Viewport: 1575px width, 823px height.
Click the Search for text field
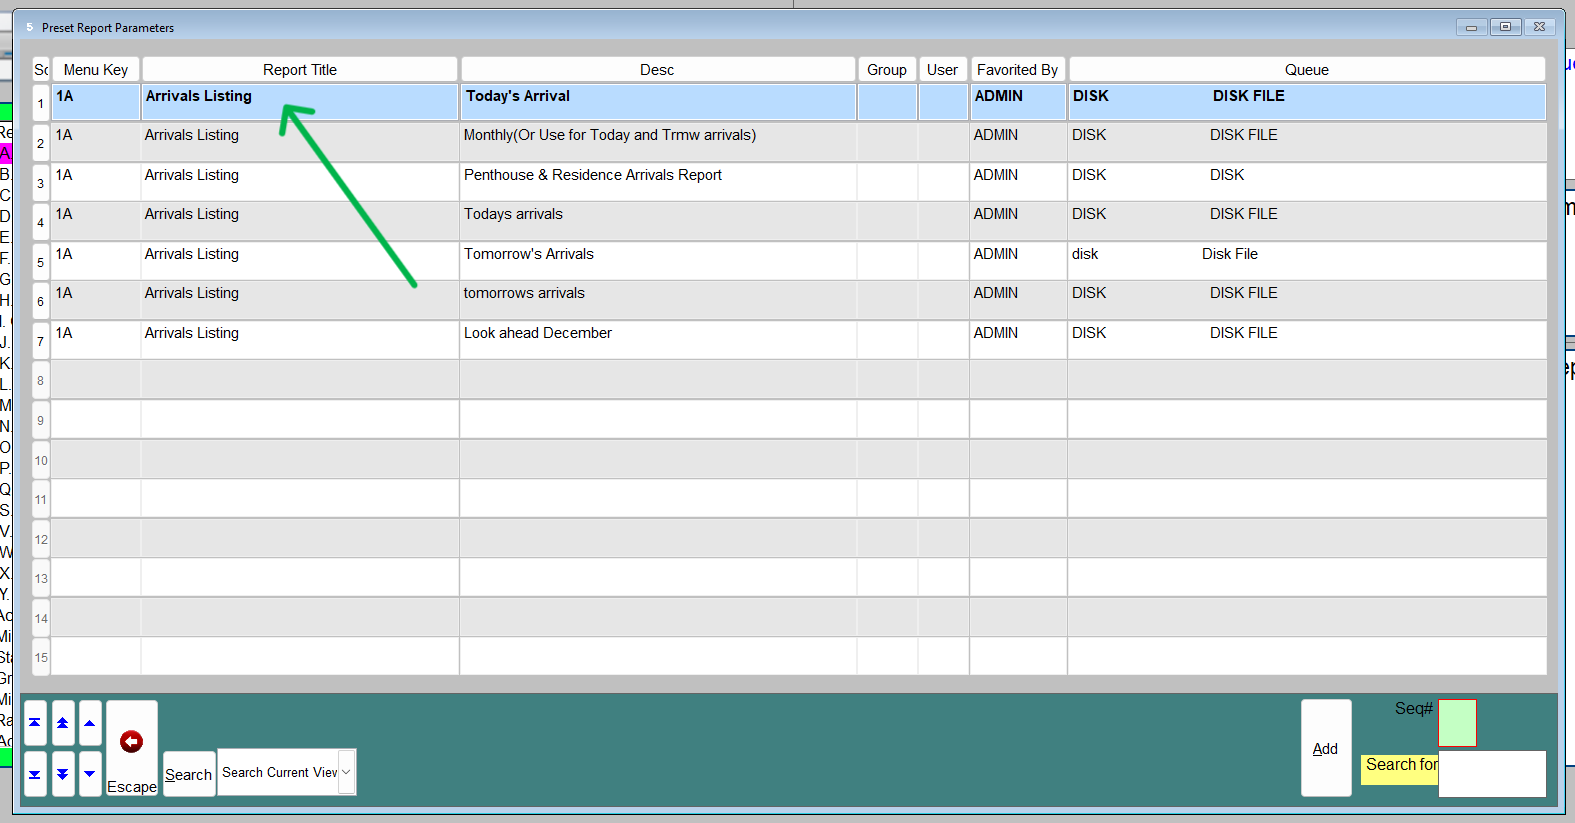(1491, 774)
